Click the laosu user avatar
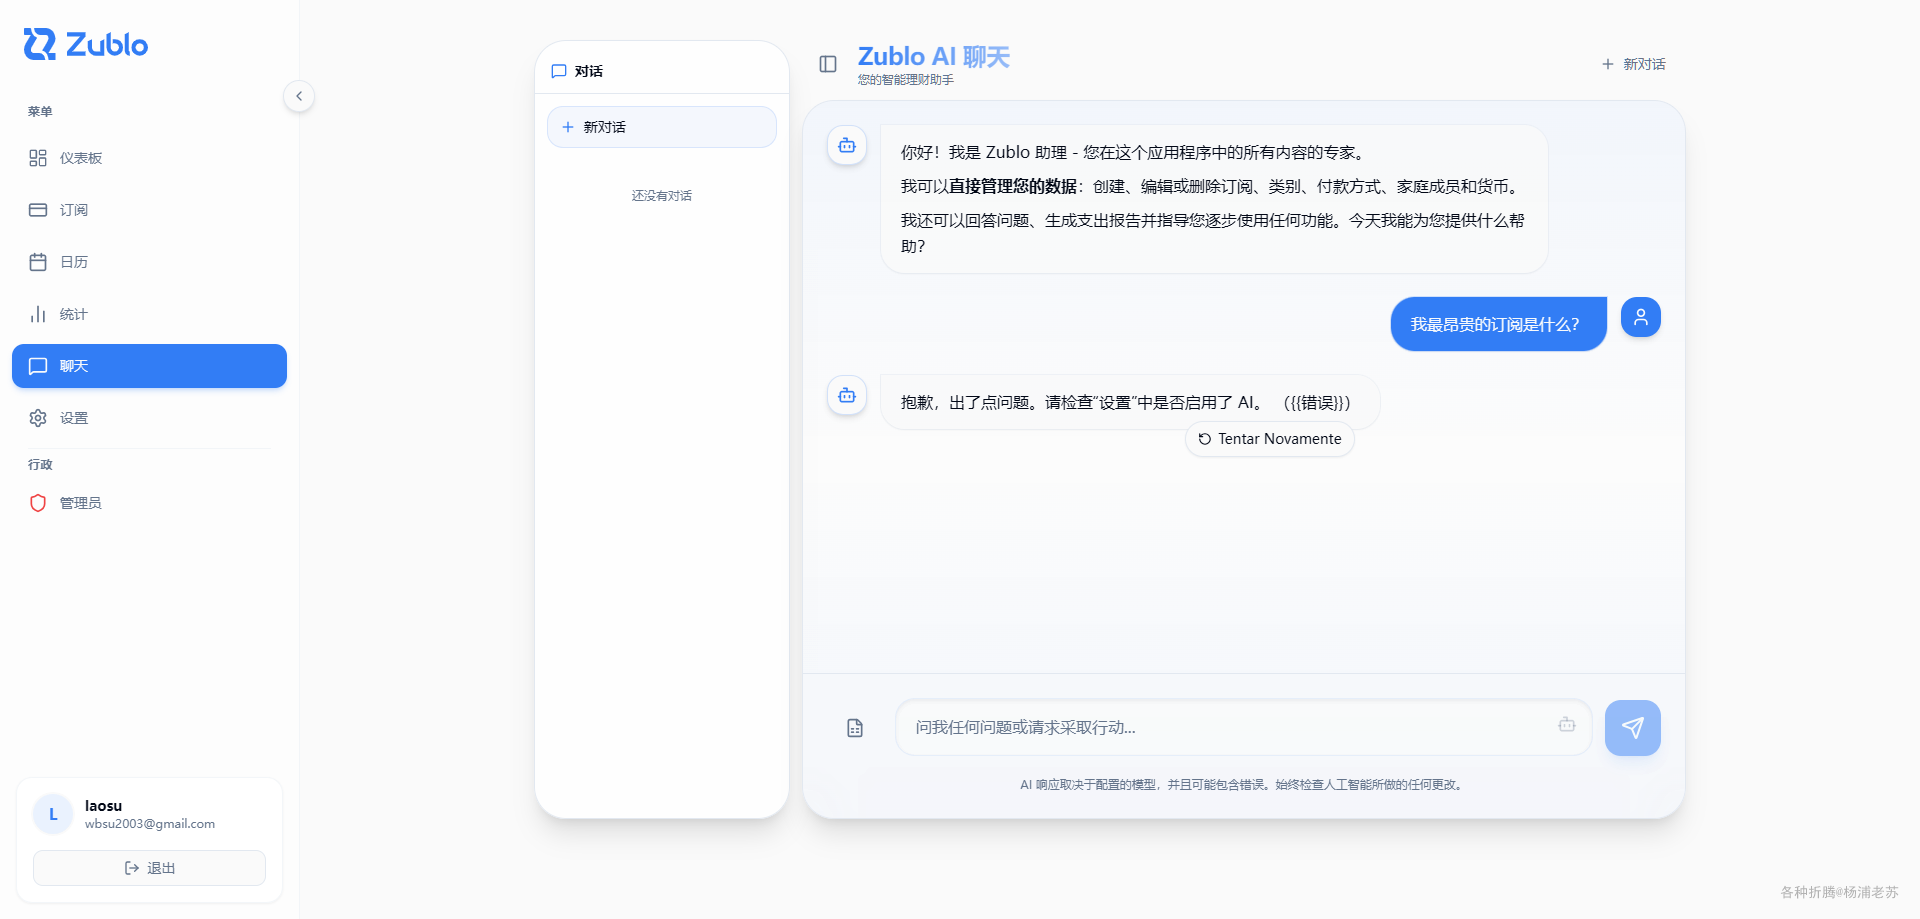The width and height of the screenshot is (1920, 919). pos(53,814)
